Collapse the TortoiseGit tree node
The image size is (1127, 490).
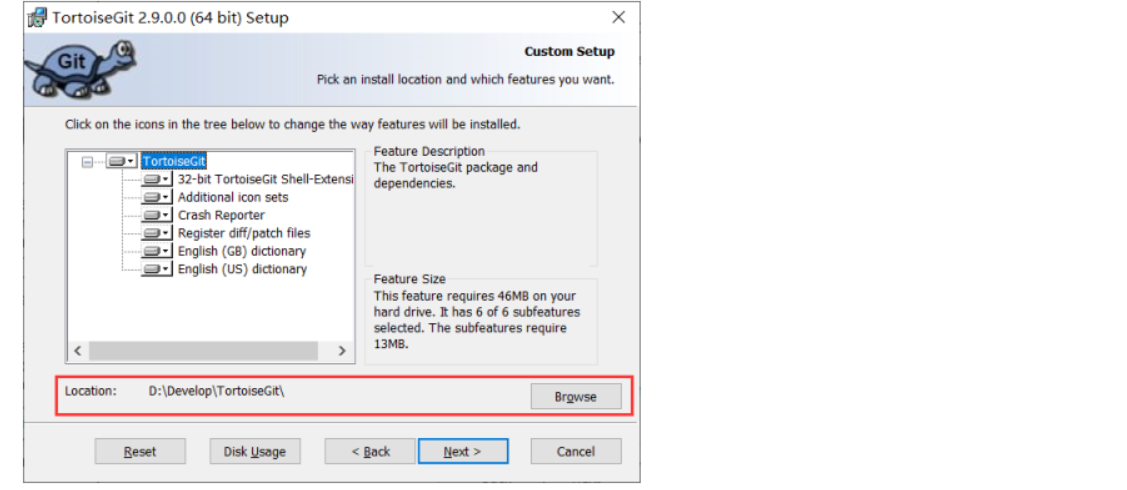click(x=88, y=162)
